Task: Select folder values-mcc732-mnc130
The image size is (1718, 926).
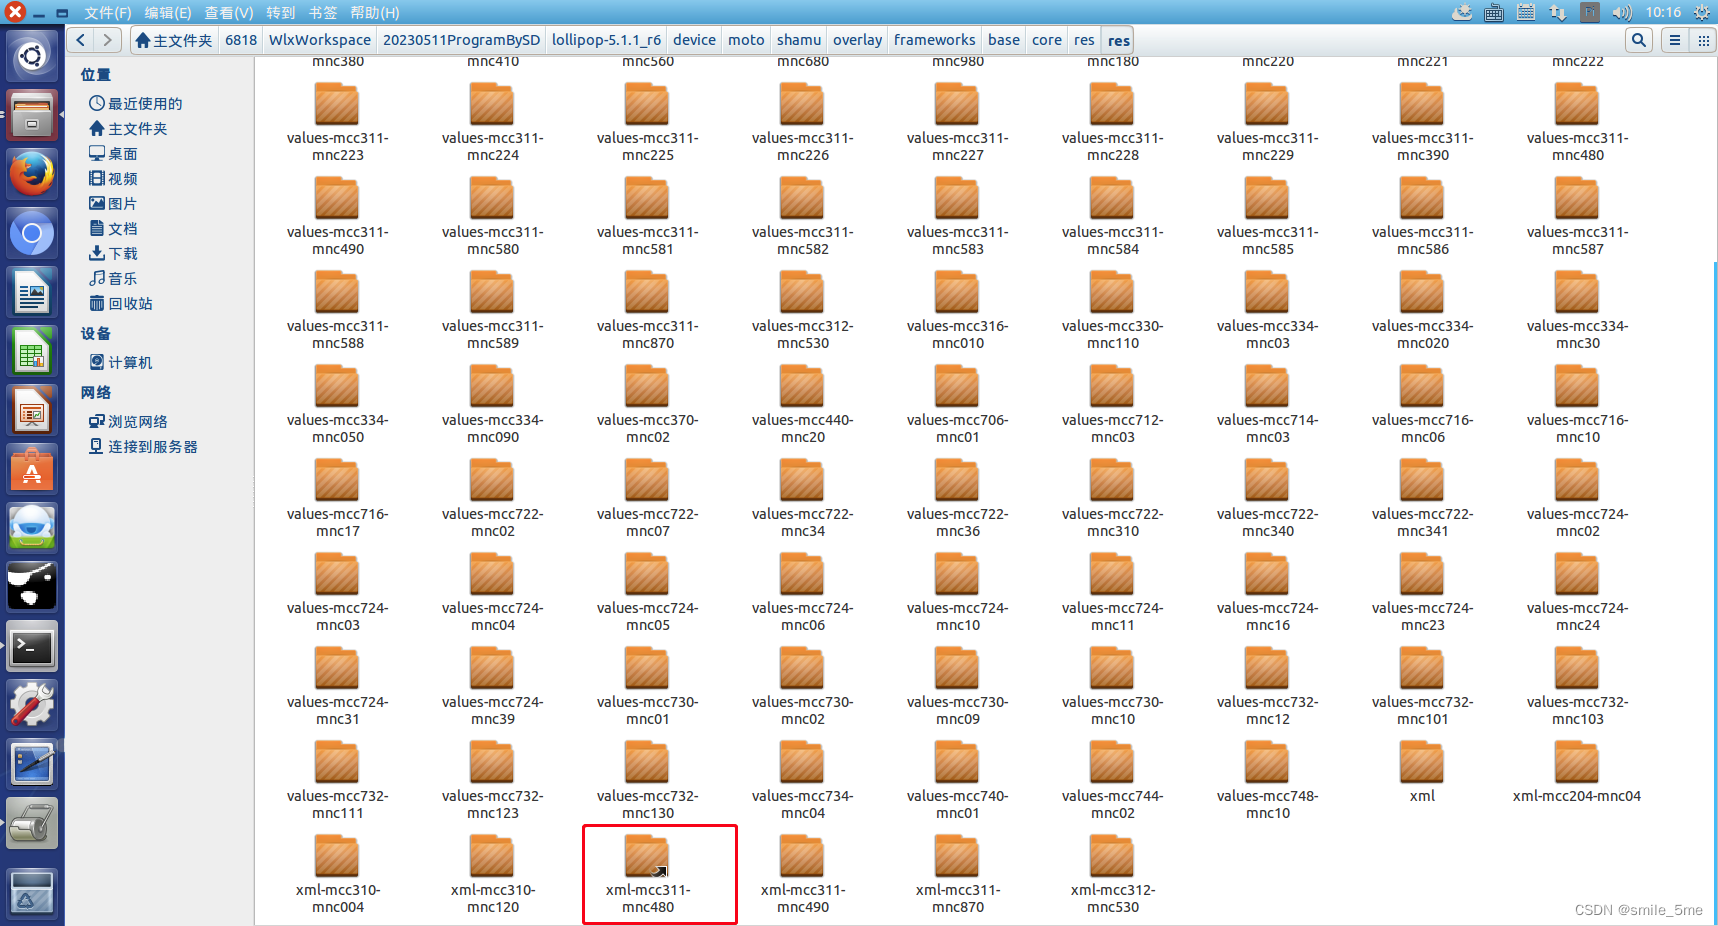Action: point(647,781)
